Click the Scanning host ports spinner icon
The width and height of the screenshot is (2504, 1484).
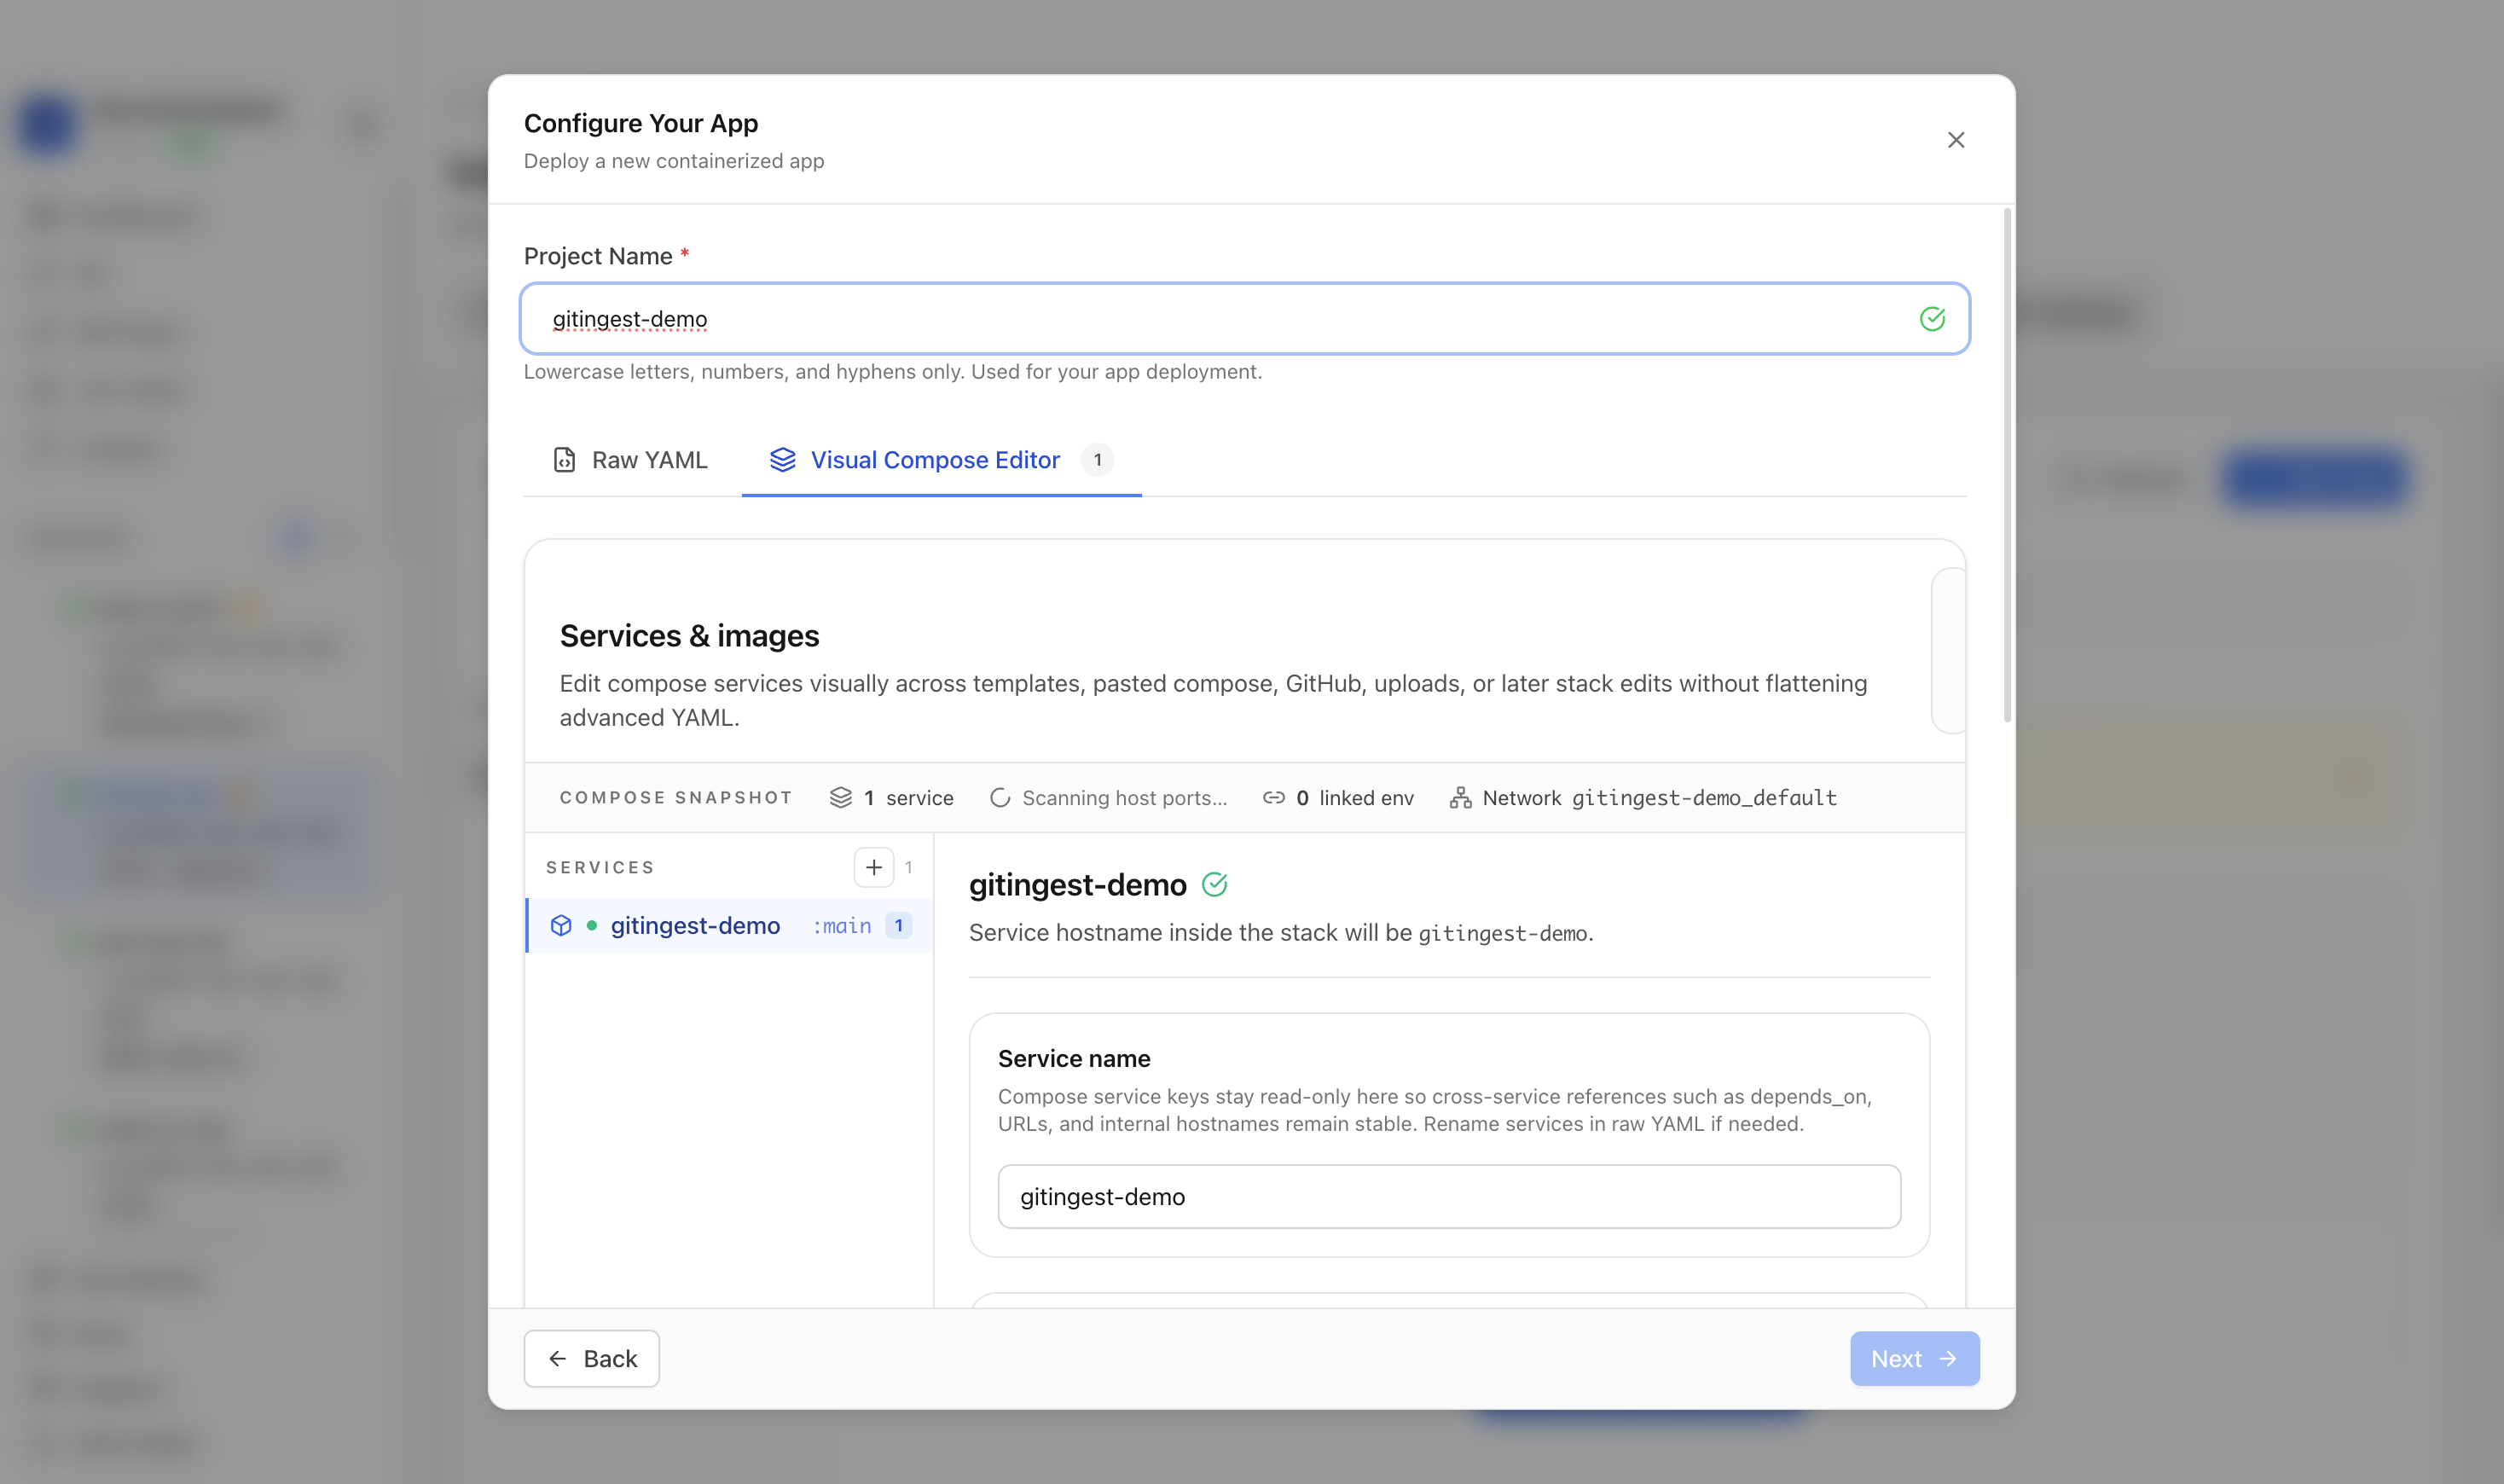(x=1000, y=798)
